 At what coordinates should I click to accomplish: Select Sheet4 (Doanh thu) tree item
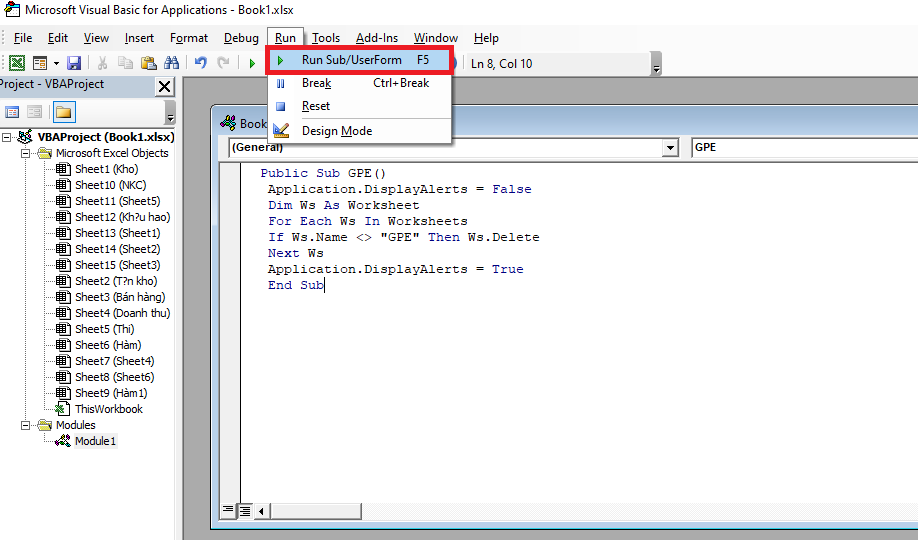coord(122,313)
